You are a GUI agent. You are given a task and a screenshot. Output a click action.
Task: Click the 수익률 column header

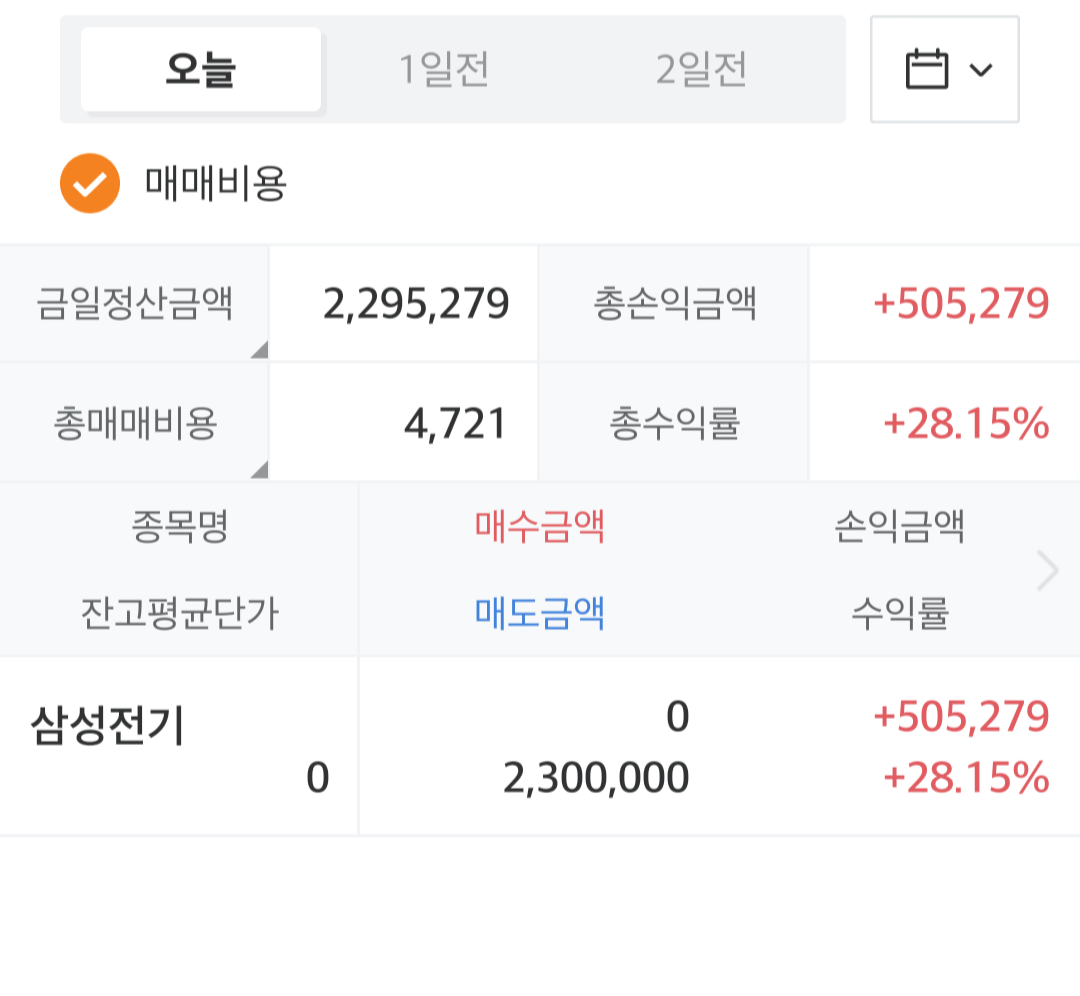899,612
